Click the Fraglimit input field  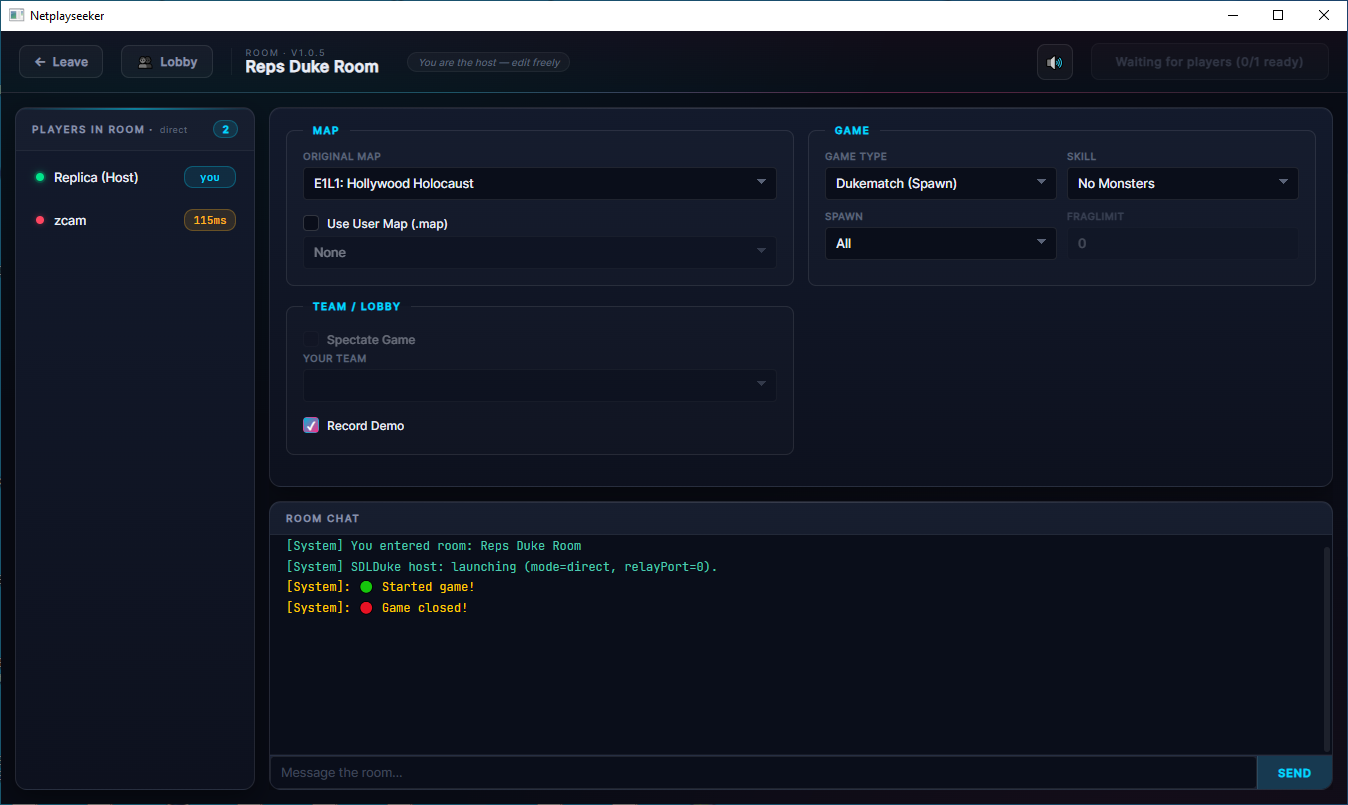[1182, 243]
